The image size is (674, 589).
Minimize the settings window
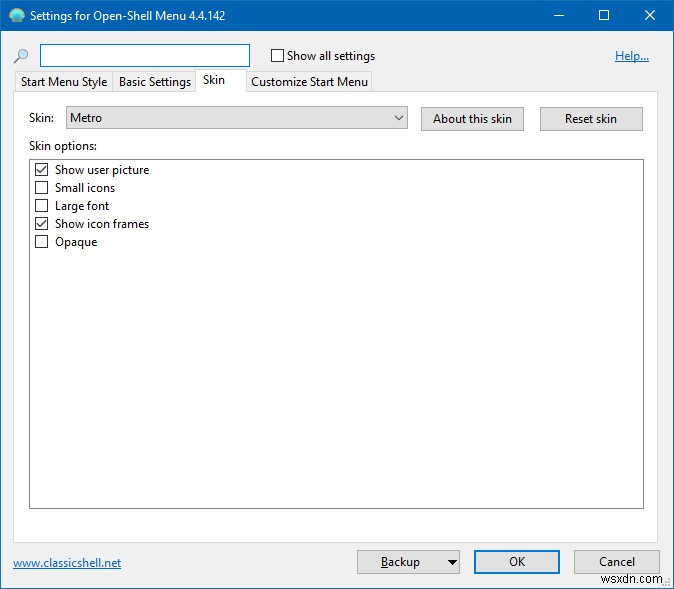pyautogui.click(x=557, y=16)
